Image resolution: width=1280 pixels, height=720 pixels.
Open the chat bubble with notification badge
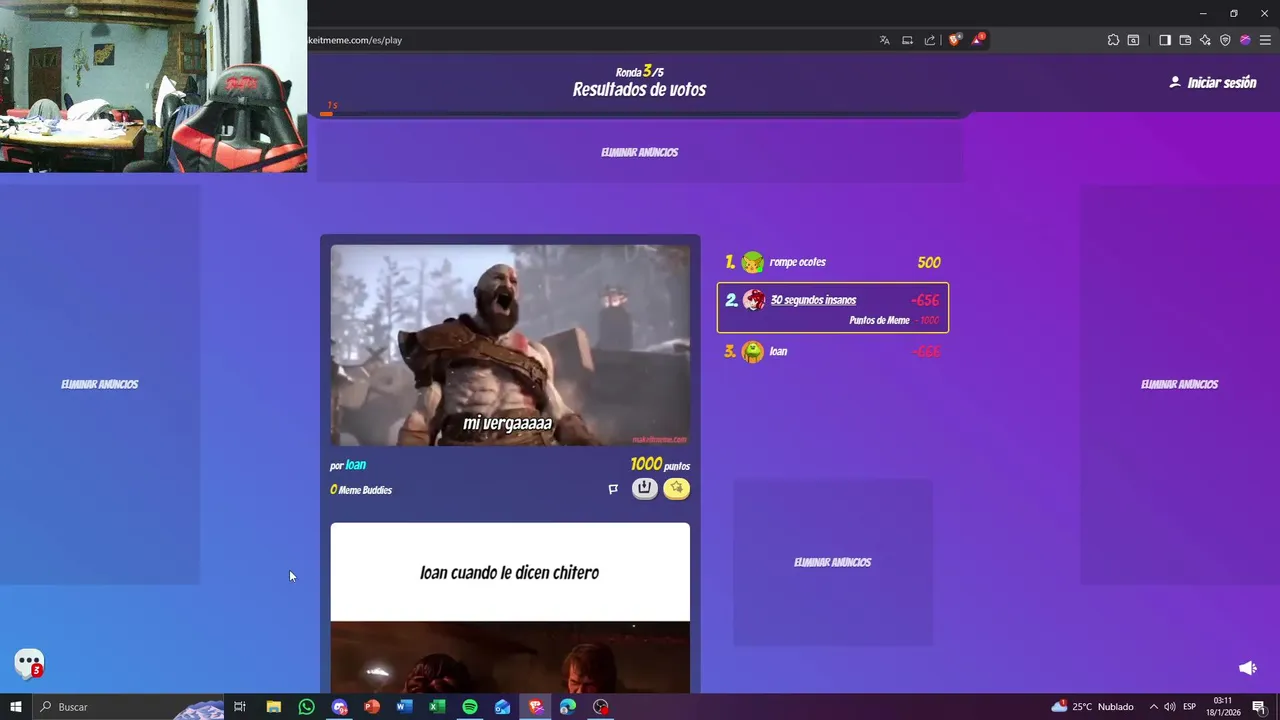(x=29, y=664)
